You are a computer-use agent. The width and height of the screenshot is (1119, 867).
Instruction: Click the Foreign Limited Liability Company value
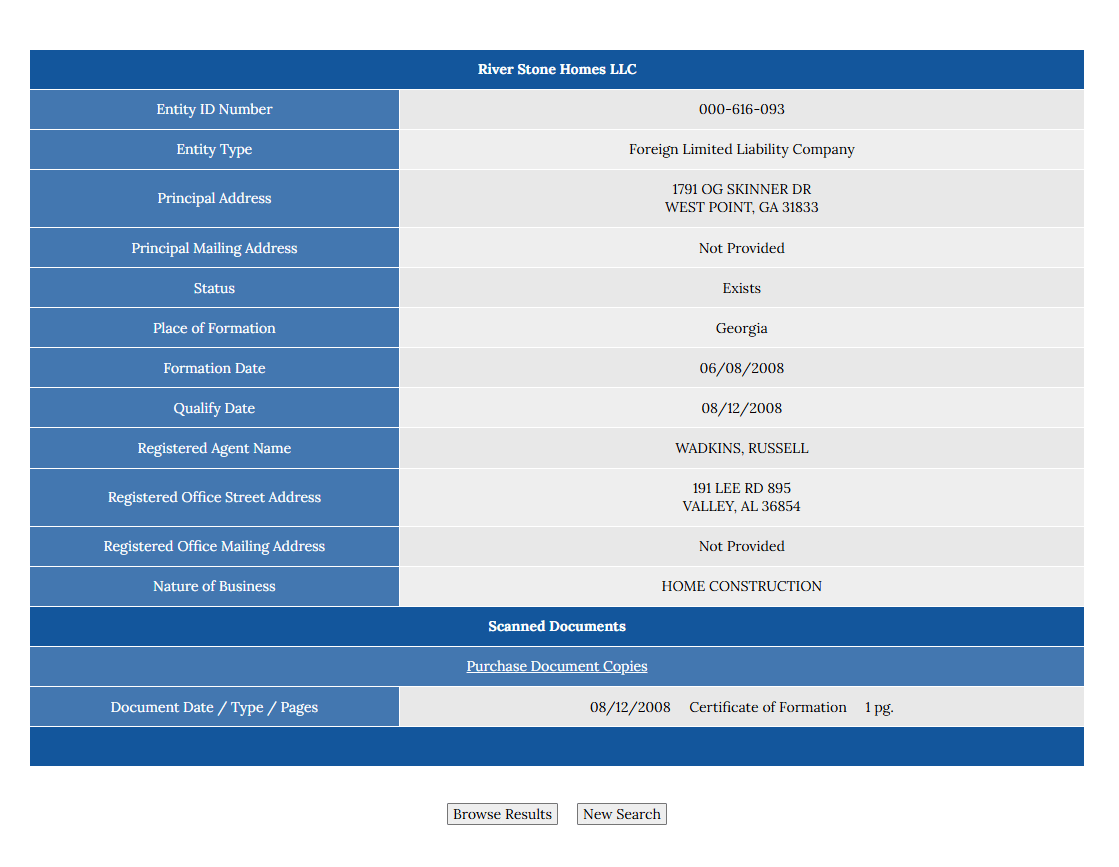tap(741, 149)
